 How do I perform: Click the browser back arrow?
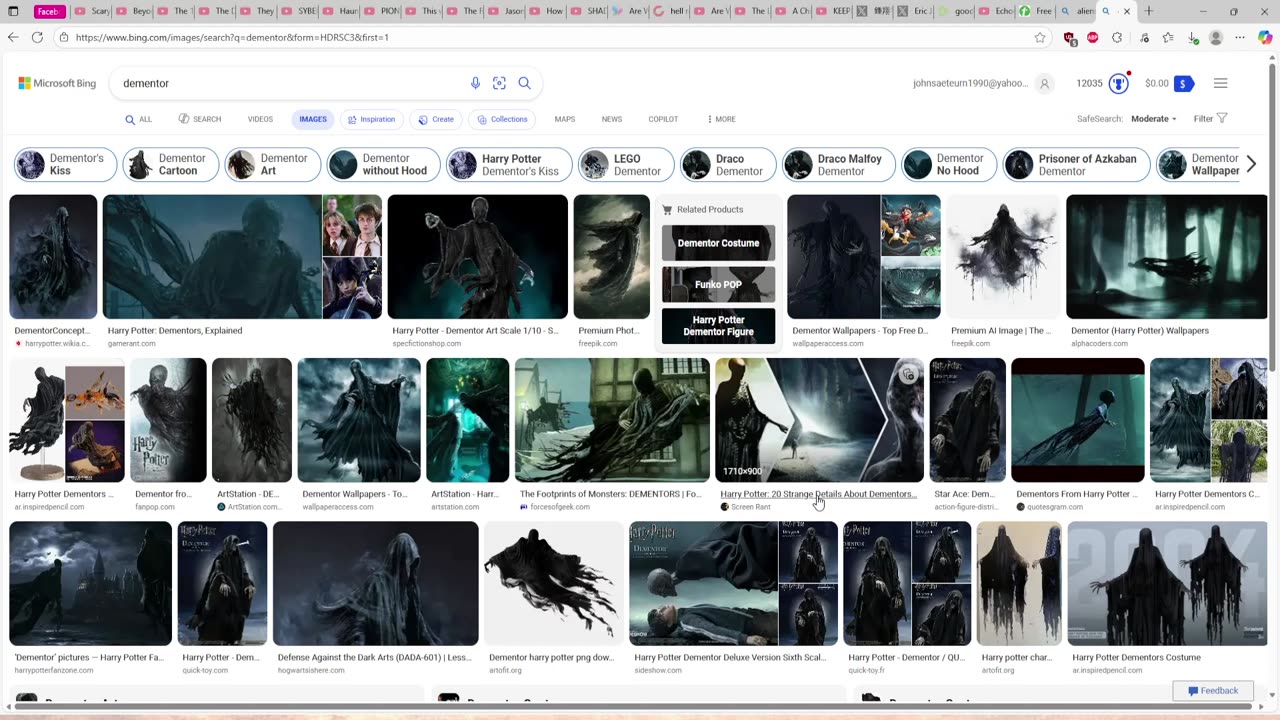(x=13, y=37)
